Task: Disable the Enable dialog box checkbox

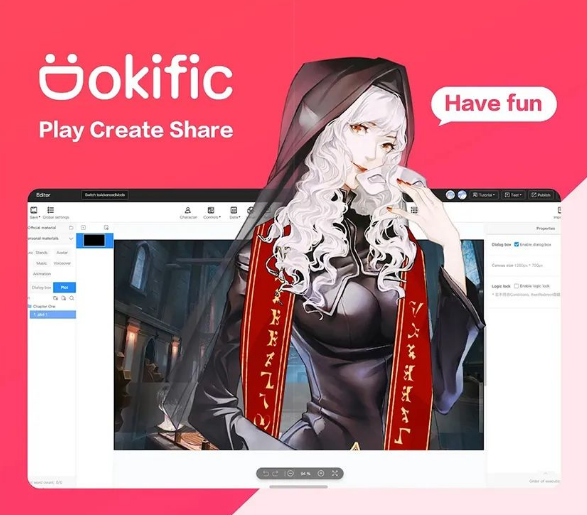Action: (x=517, y=244)
